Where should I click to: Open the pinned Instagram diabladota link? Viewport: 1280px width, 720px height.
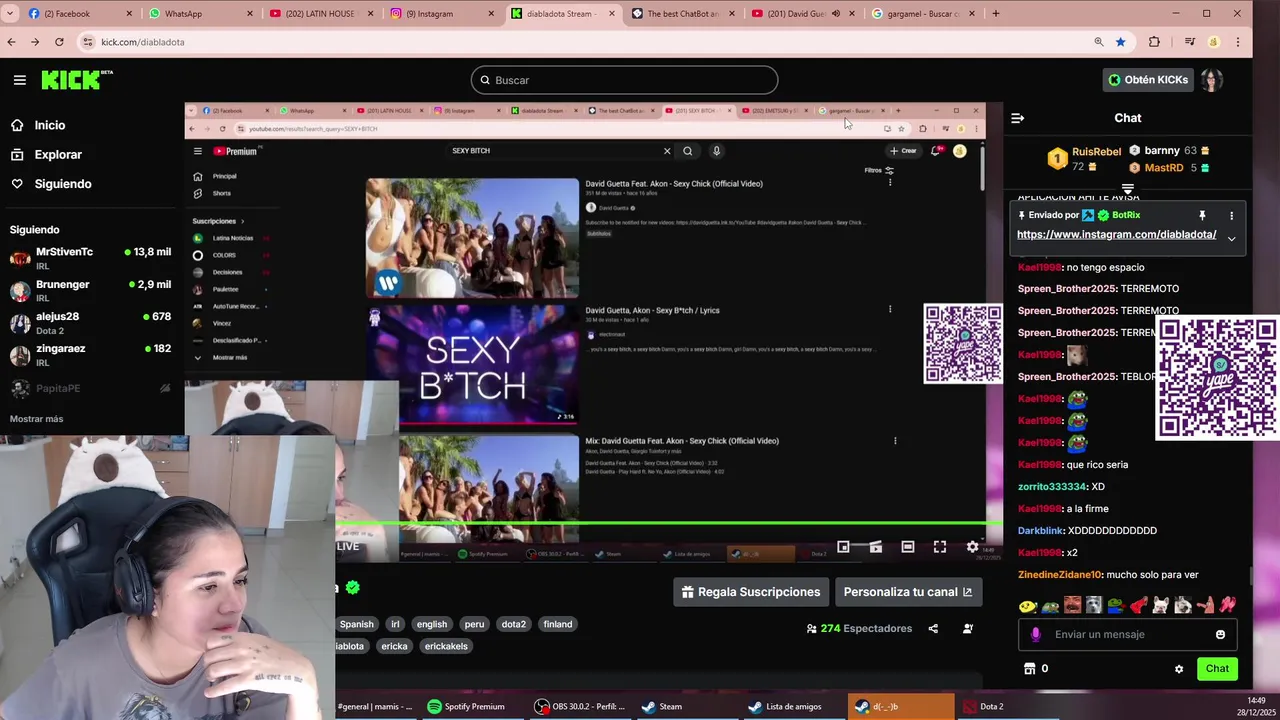[x=1116, y=234]
